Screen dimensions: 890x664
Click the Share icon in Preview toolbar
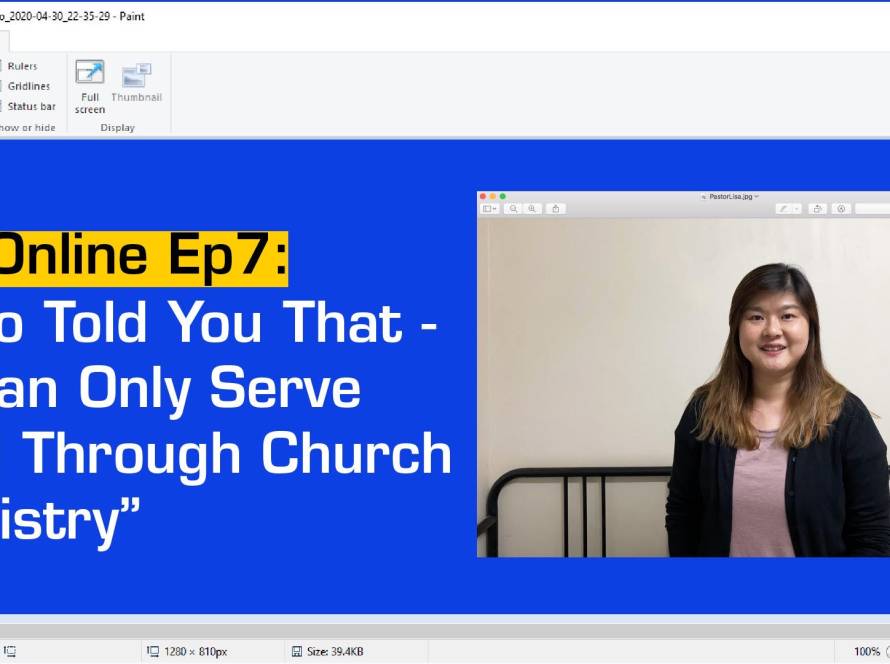(556, 209)
